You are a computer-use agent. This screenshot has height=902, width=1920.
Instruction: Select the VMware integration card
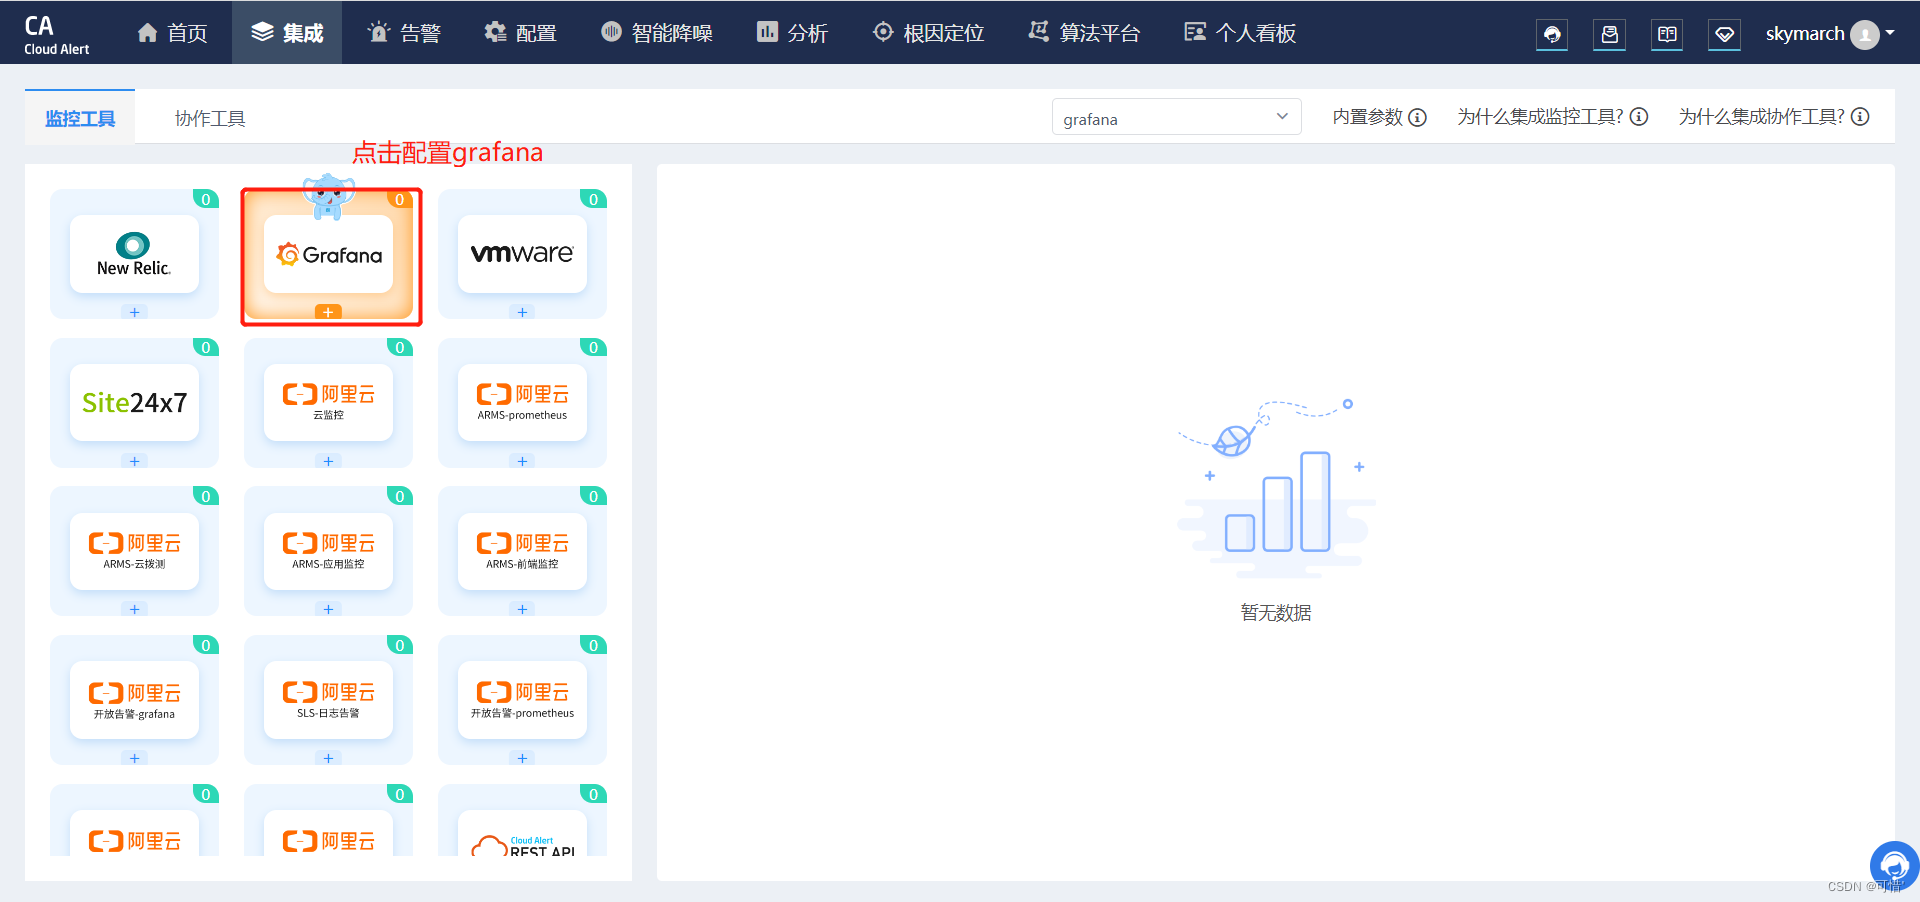[522, 254]
